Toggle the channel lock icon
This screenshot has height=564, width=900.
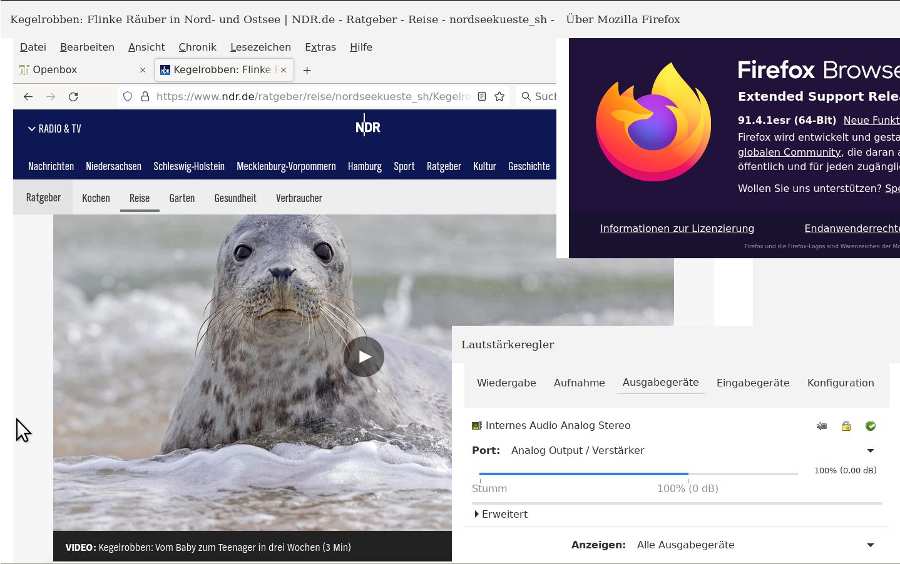[846, 426]
